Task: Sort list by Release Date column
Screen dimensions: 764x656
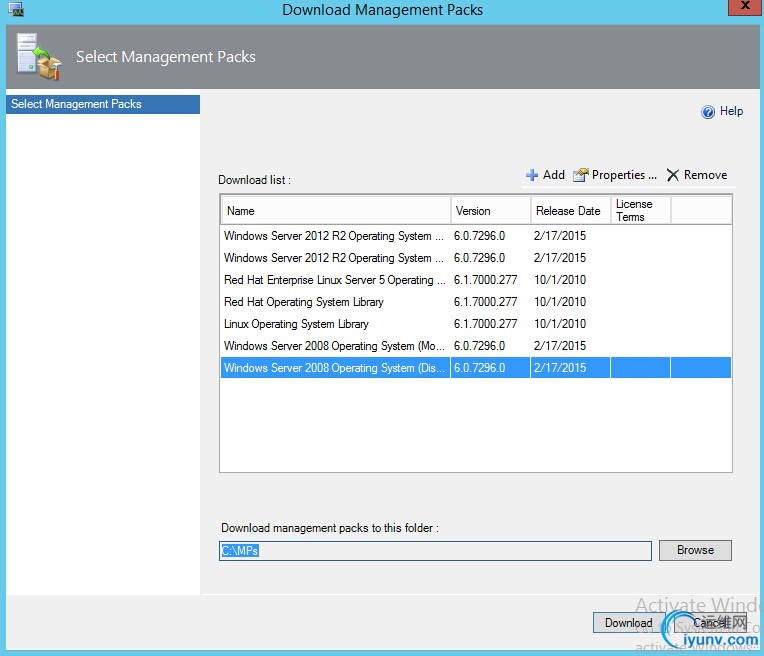Action: click(x=569, y=211)
